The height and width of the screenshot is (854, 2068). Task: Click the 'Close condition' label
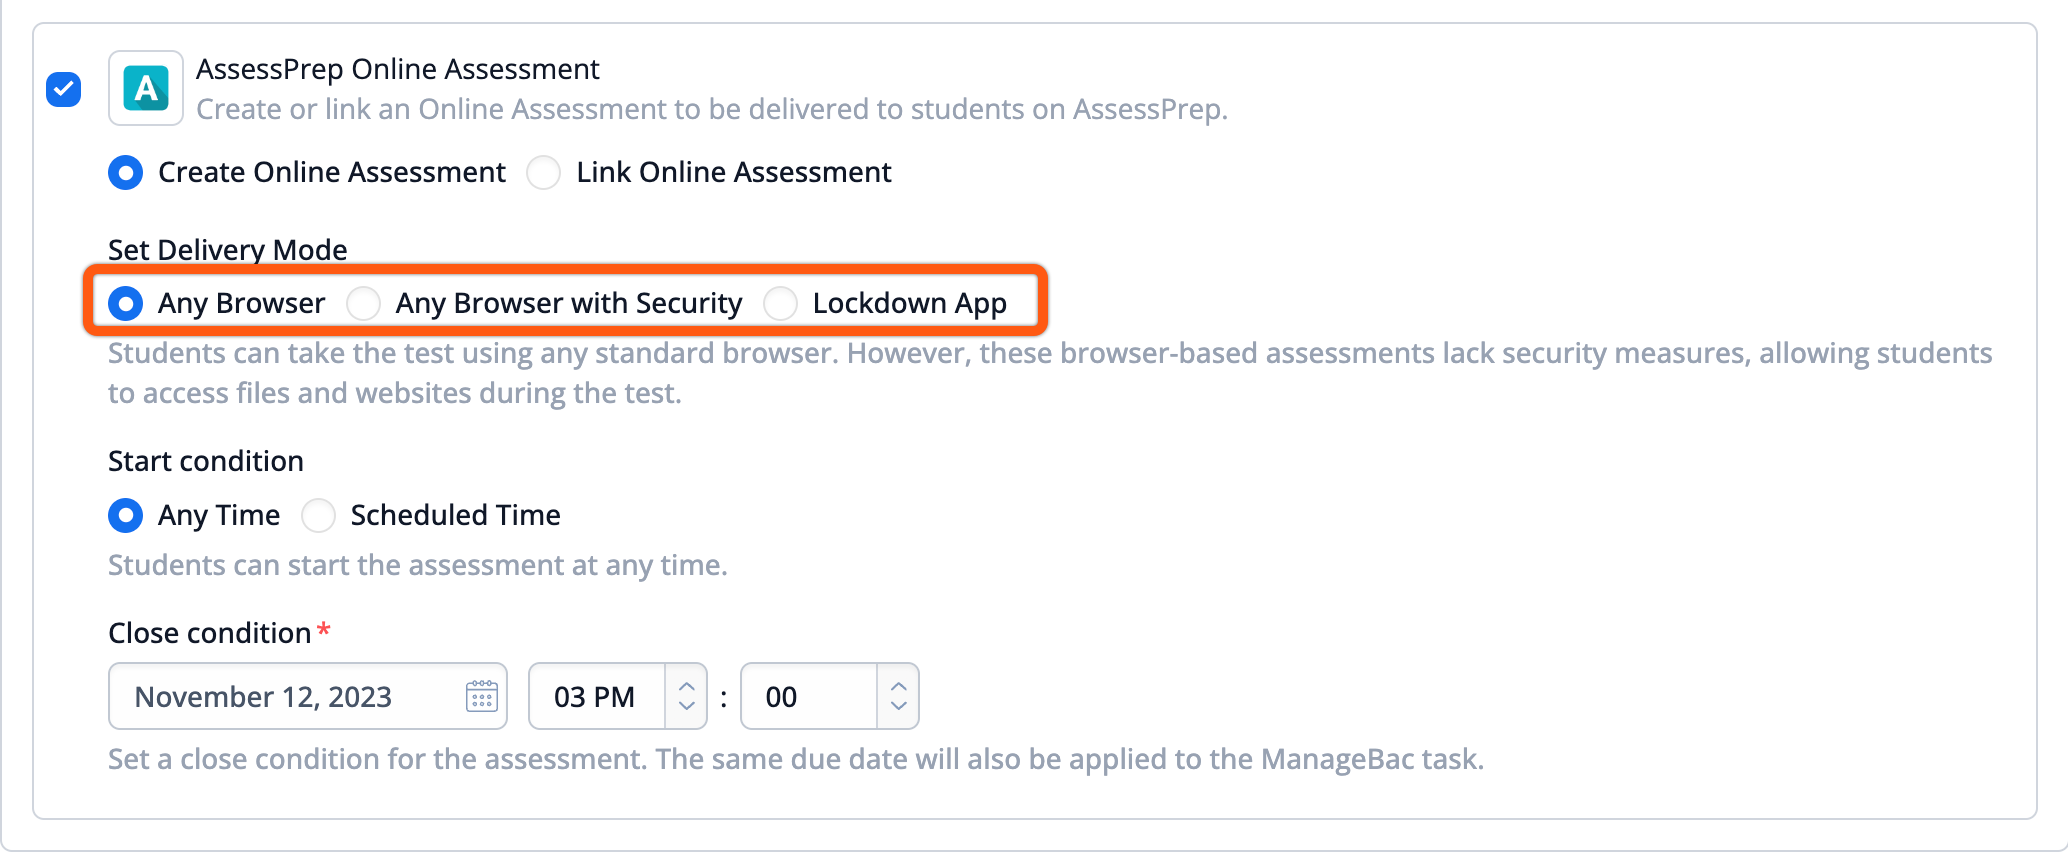click(x=210, y=633)
